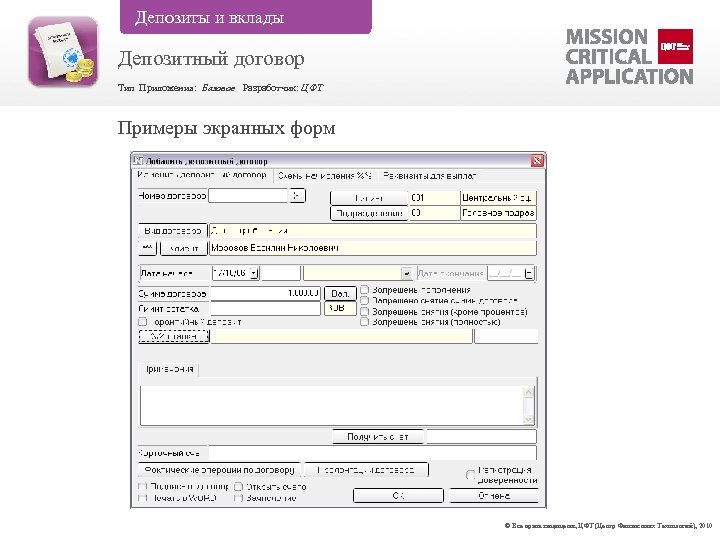Open the Схема начисления %% tab

325,175
